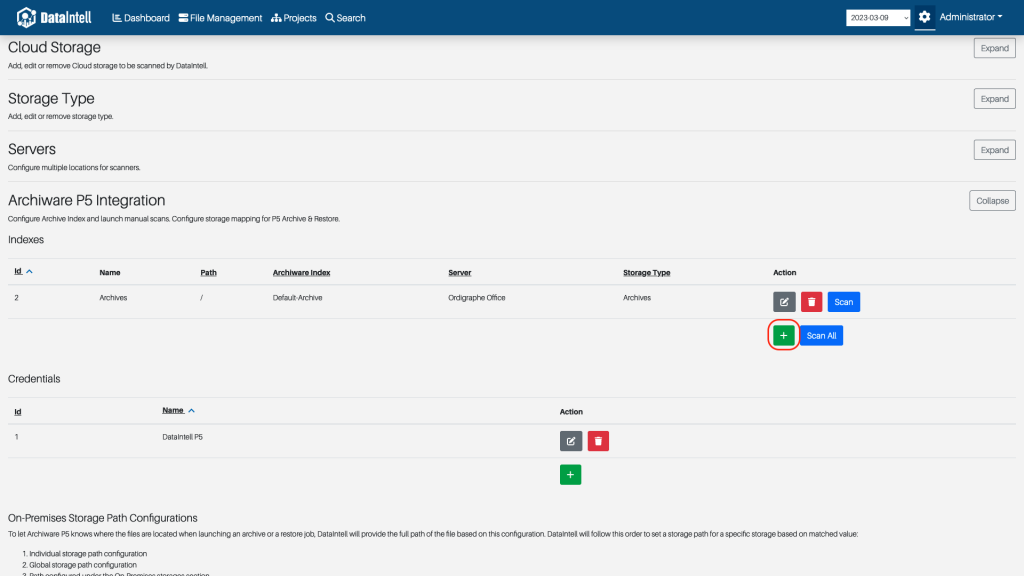Open the settings gear icon
The width and height of the screenshot is (1024, 576).
point(924,17)
